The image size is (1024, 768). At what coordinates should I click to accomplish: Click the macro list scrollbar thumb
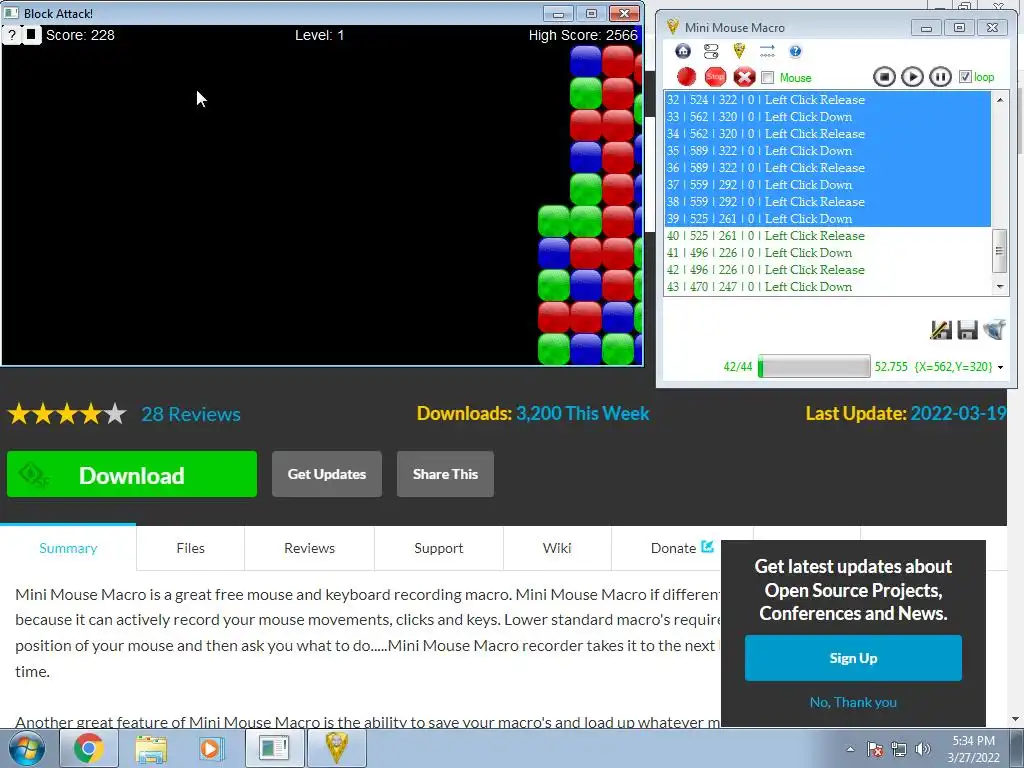(999, 251)
